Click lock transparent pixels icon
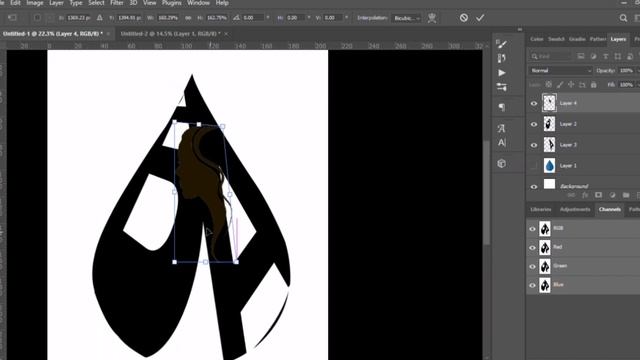 [549, 84]
